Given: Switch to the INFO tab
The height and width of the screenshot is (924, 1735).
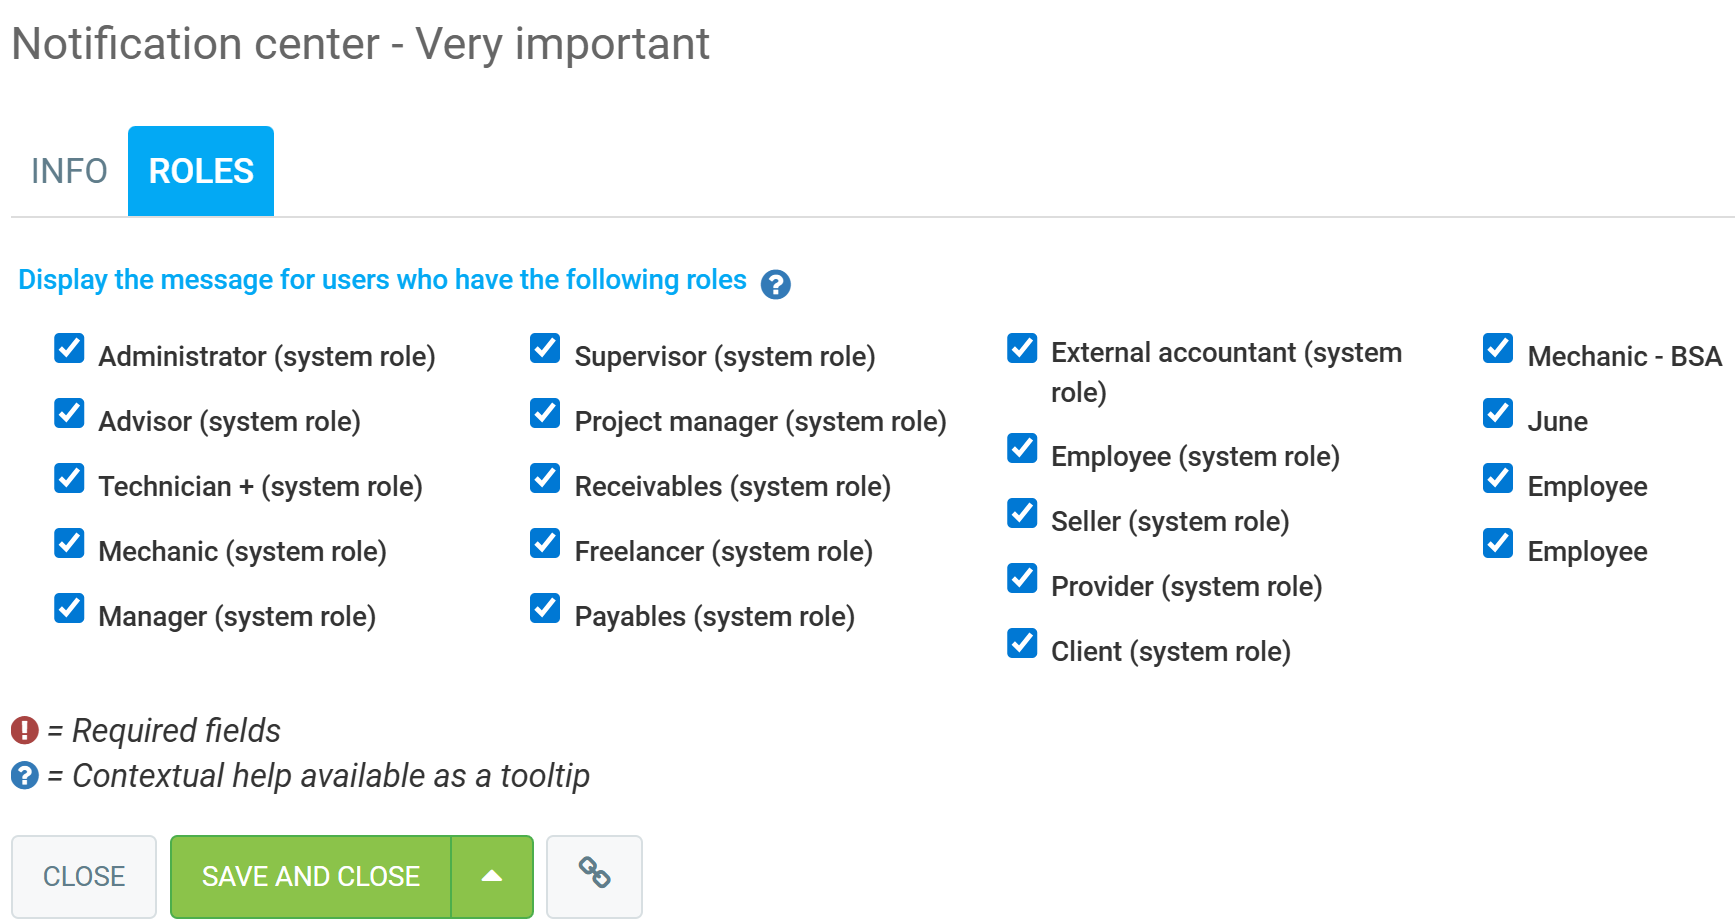Looking at the screenshot, I should (x=69, y=171).
